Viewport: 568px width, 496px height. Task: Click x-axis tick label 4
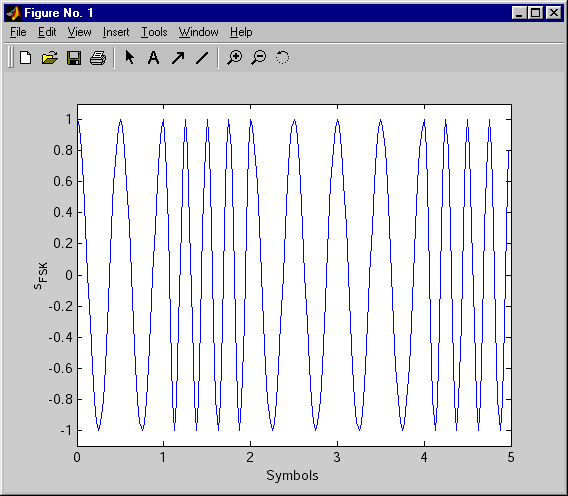424,458
